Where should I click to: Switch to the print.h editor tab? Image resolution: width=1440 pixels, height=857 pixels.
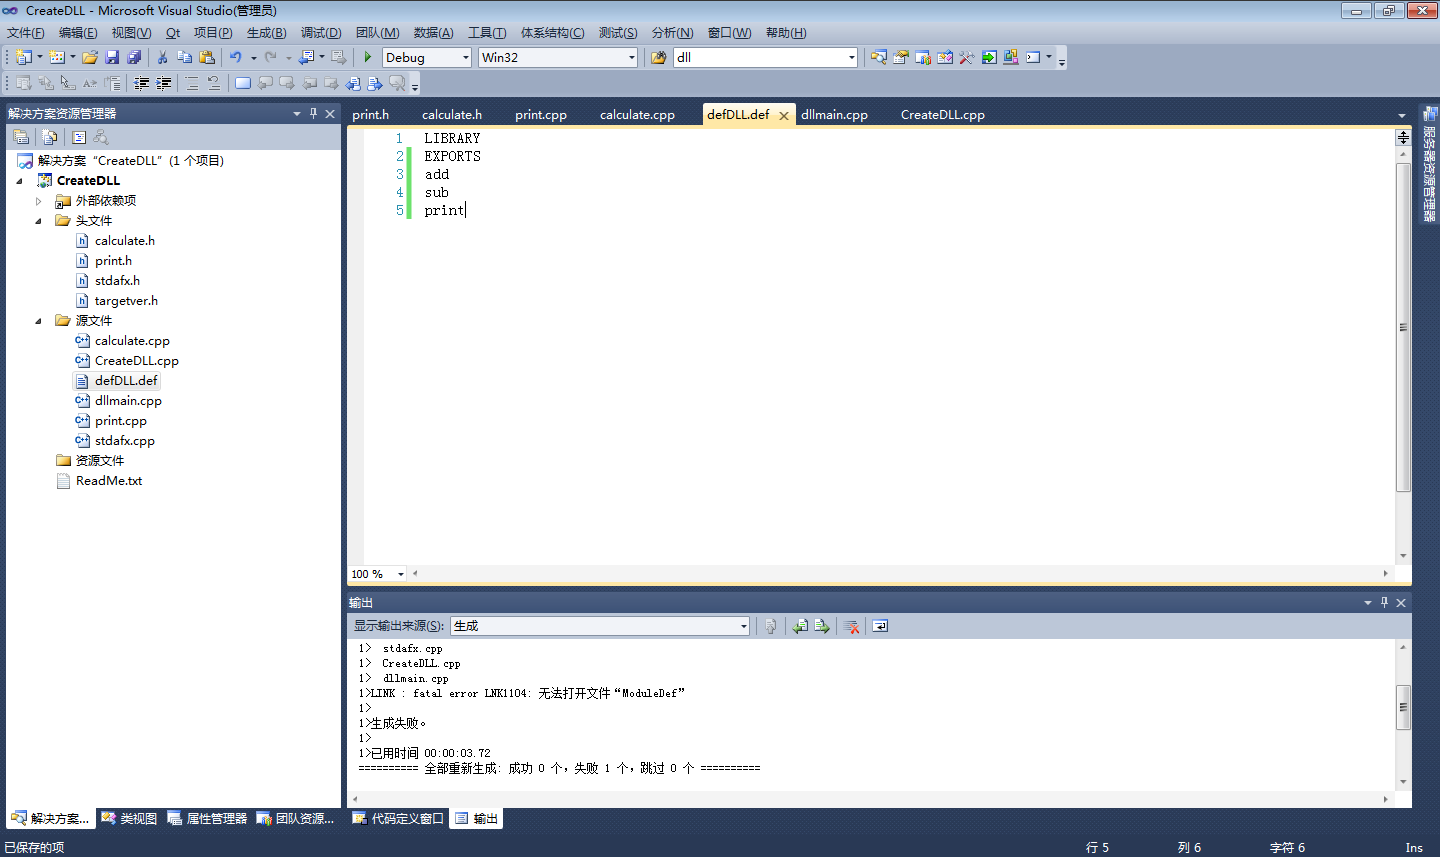[370, 115]
